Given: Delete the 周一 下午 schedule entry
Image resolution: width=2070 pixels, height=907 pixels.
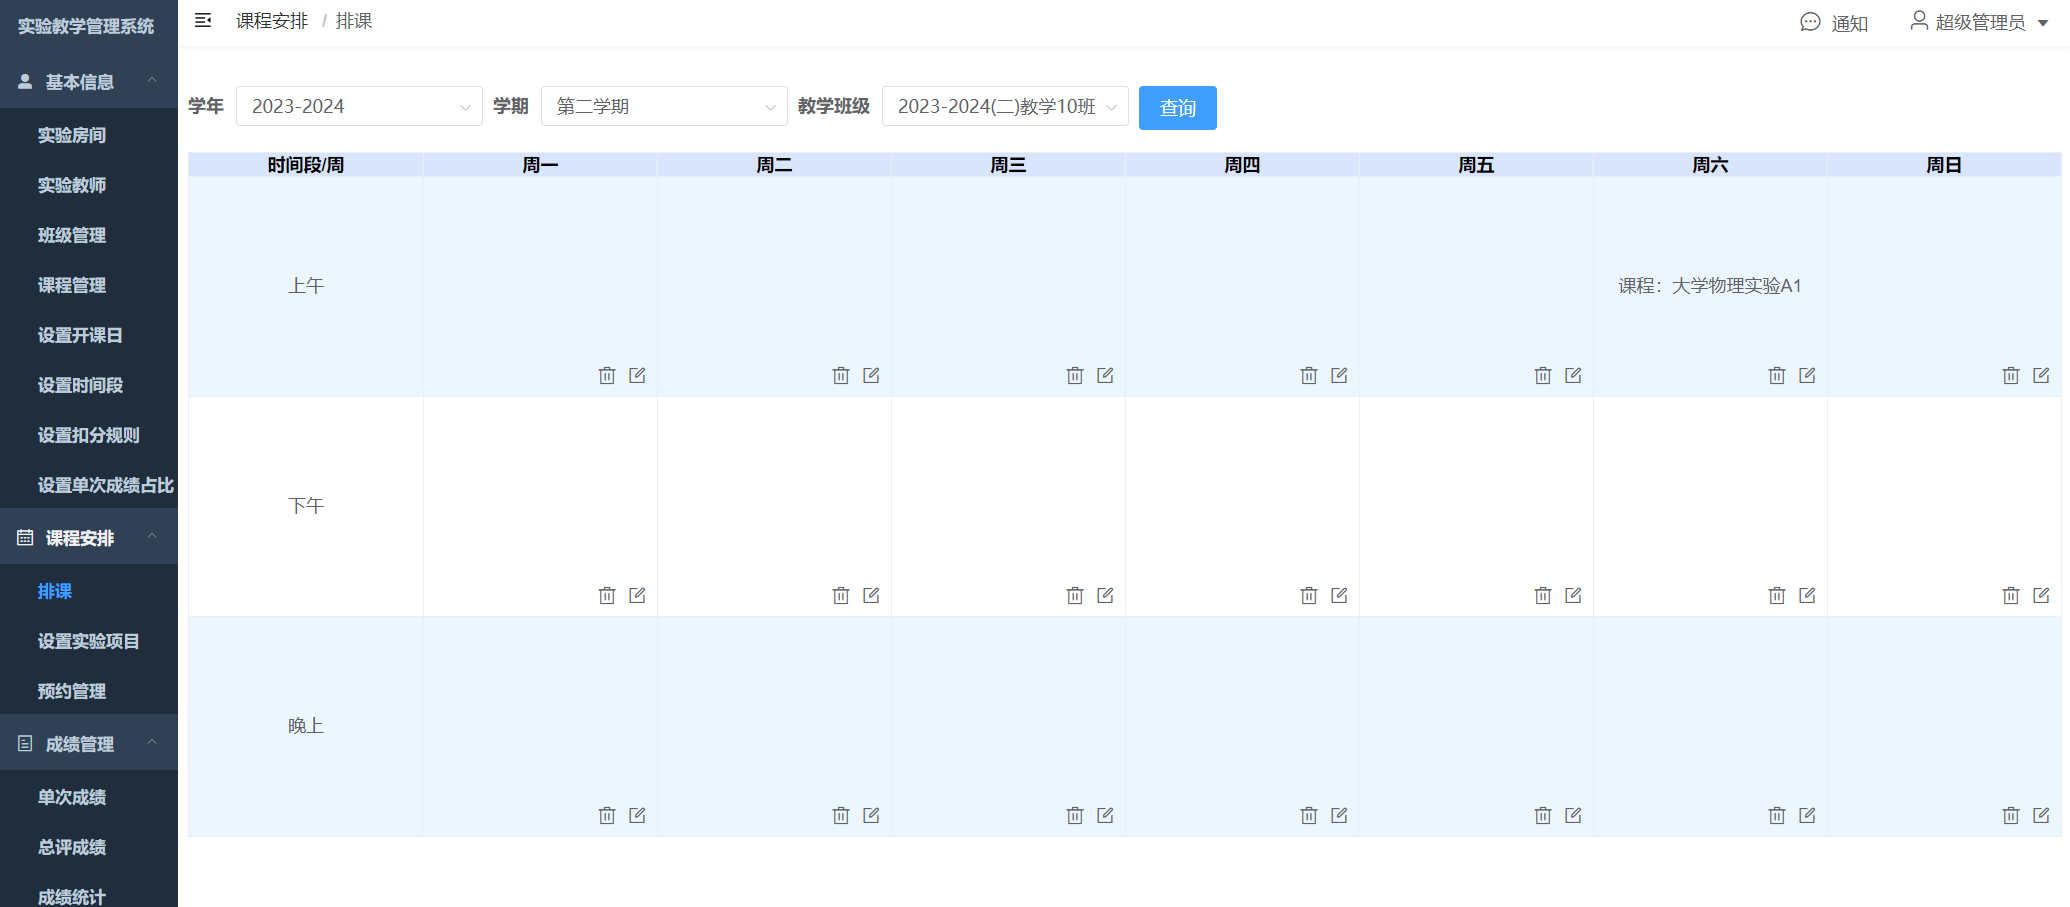Looking at the screenshot, I should [x=607, y=595].
